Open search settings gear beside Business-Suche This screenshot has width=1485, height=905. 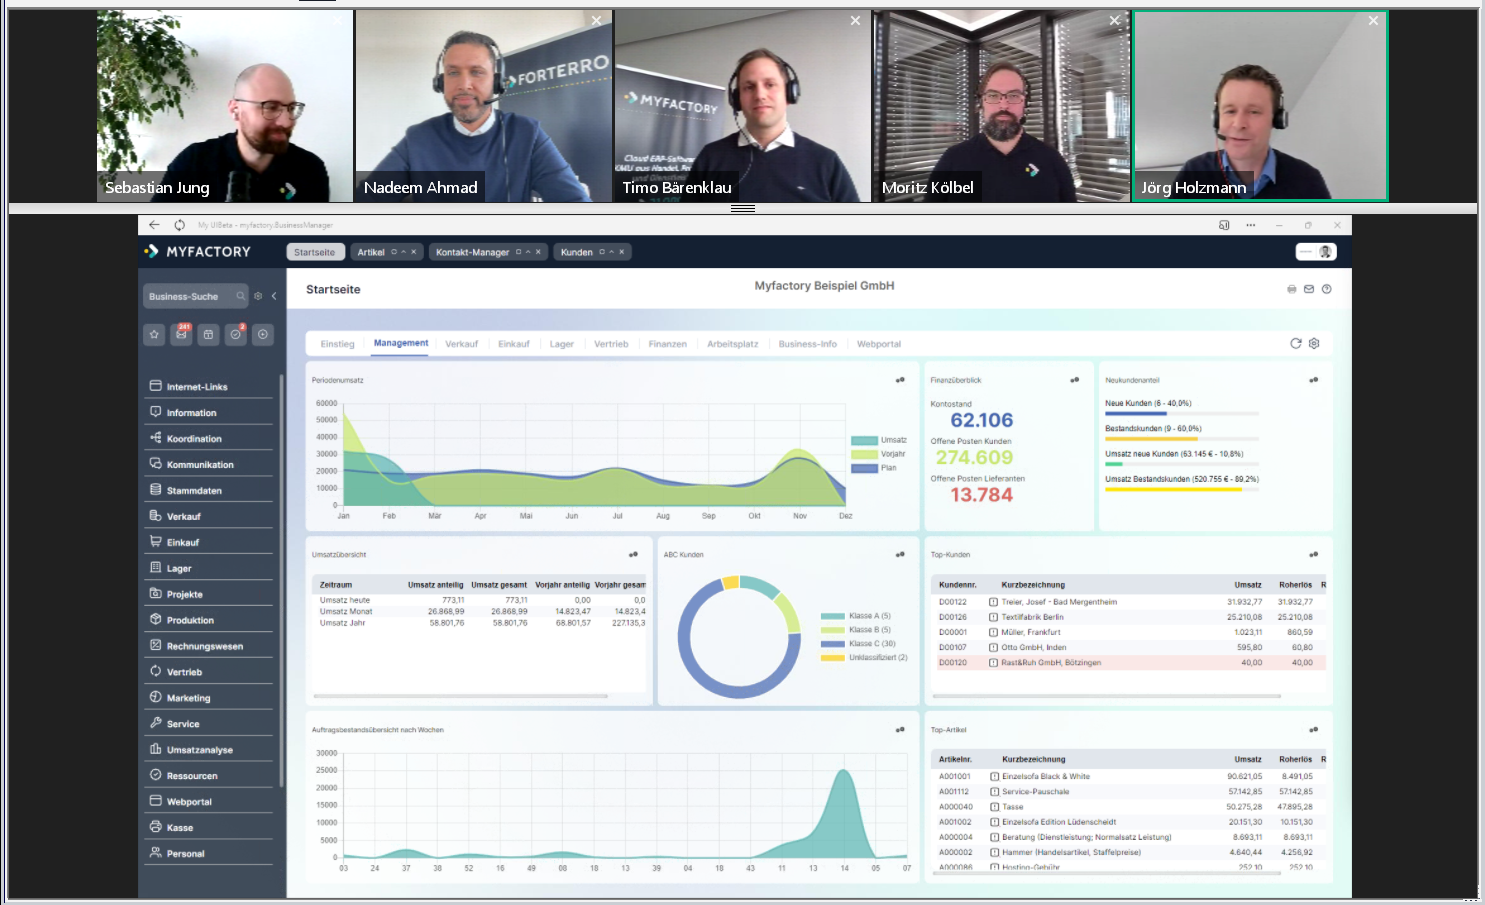tap(258, 296)
